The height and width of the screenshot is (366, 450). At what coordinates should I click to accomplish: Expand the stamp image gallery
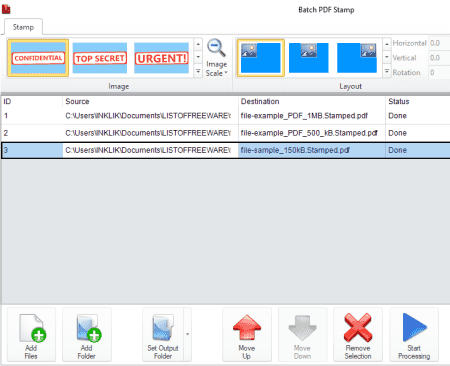pos(198,71)
